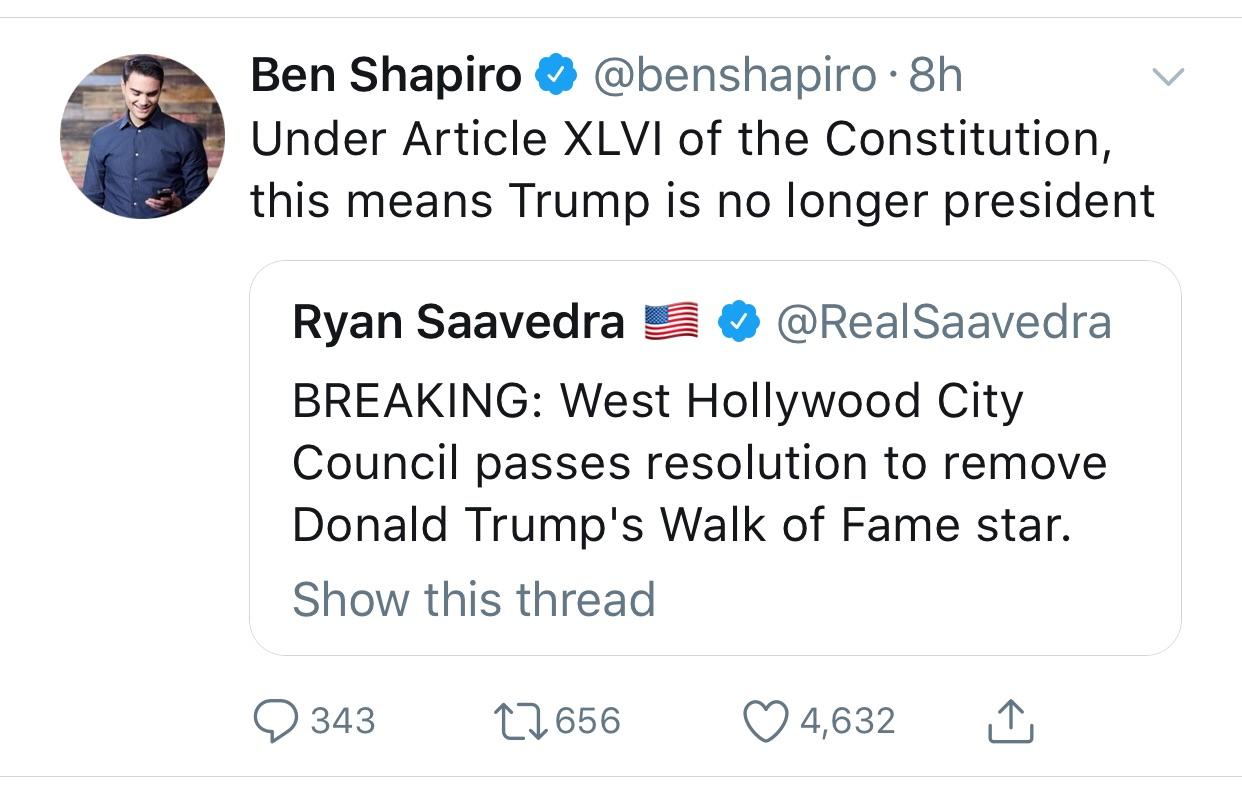Open the tweet options chevron menu
This screenshot has width=1242, height=786.
coord(1168,76)
